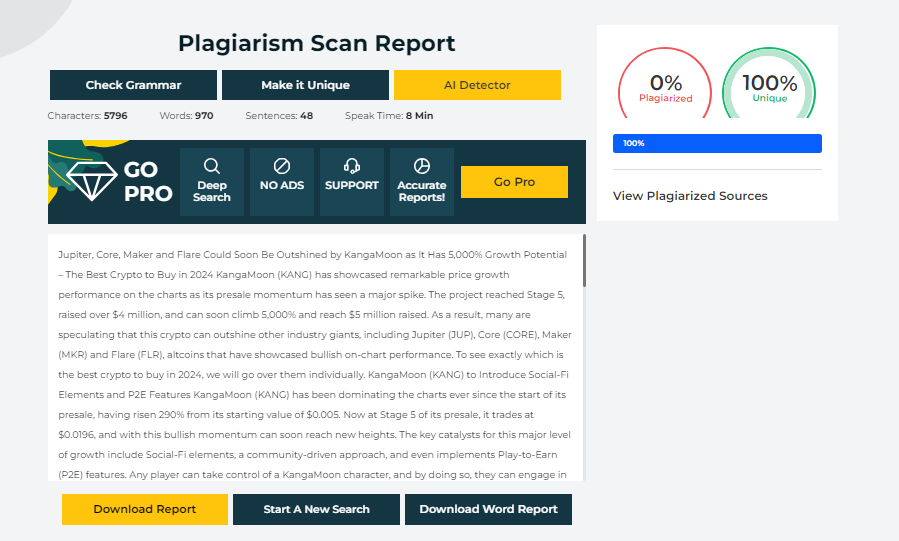Click the NO ADS label

(282, 186)
